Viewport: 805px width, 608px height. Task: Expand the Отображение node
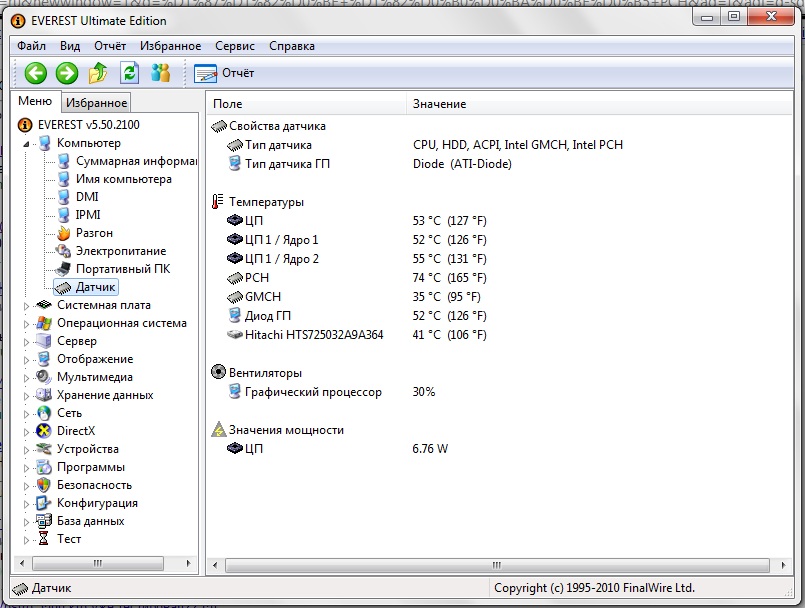26,359
